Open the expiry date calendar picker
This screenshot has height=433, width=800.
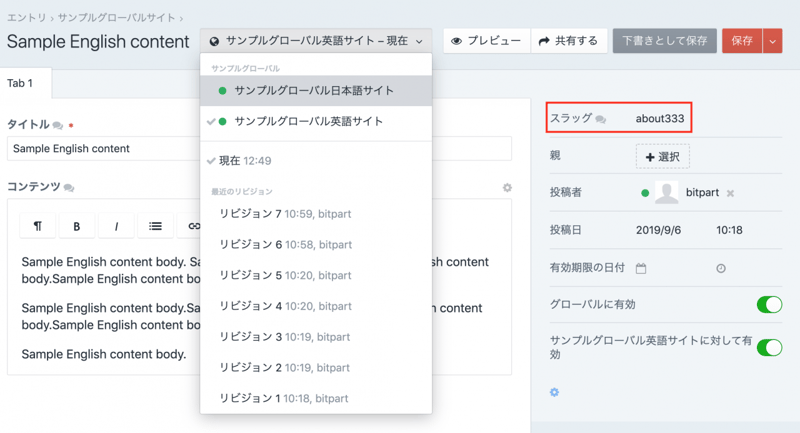(x=641, y=268)
